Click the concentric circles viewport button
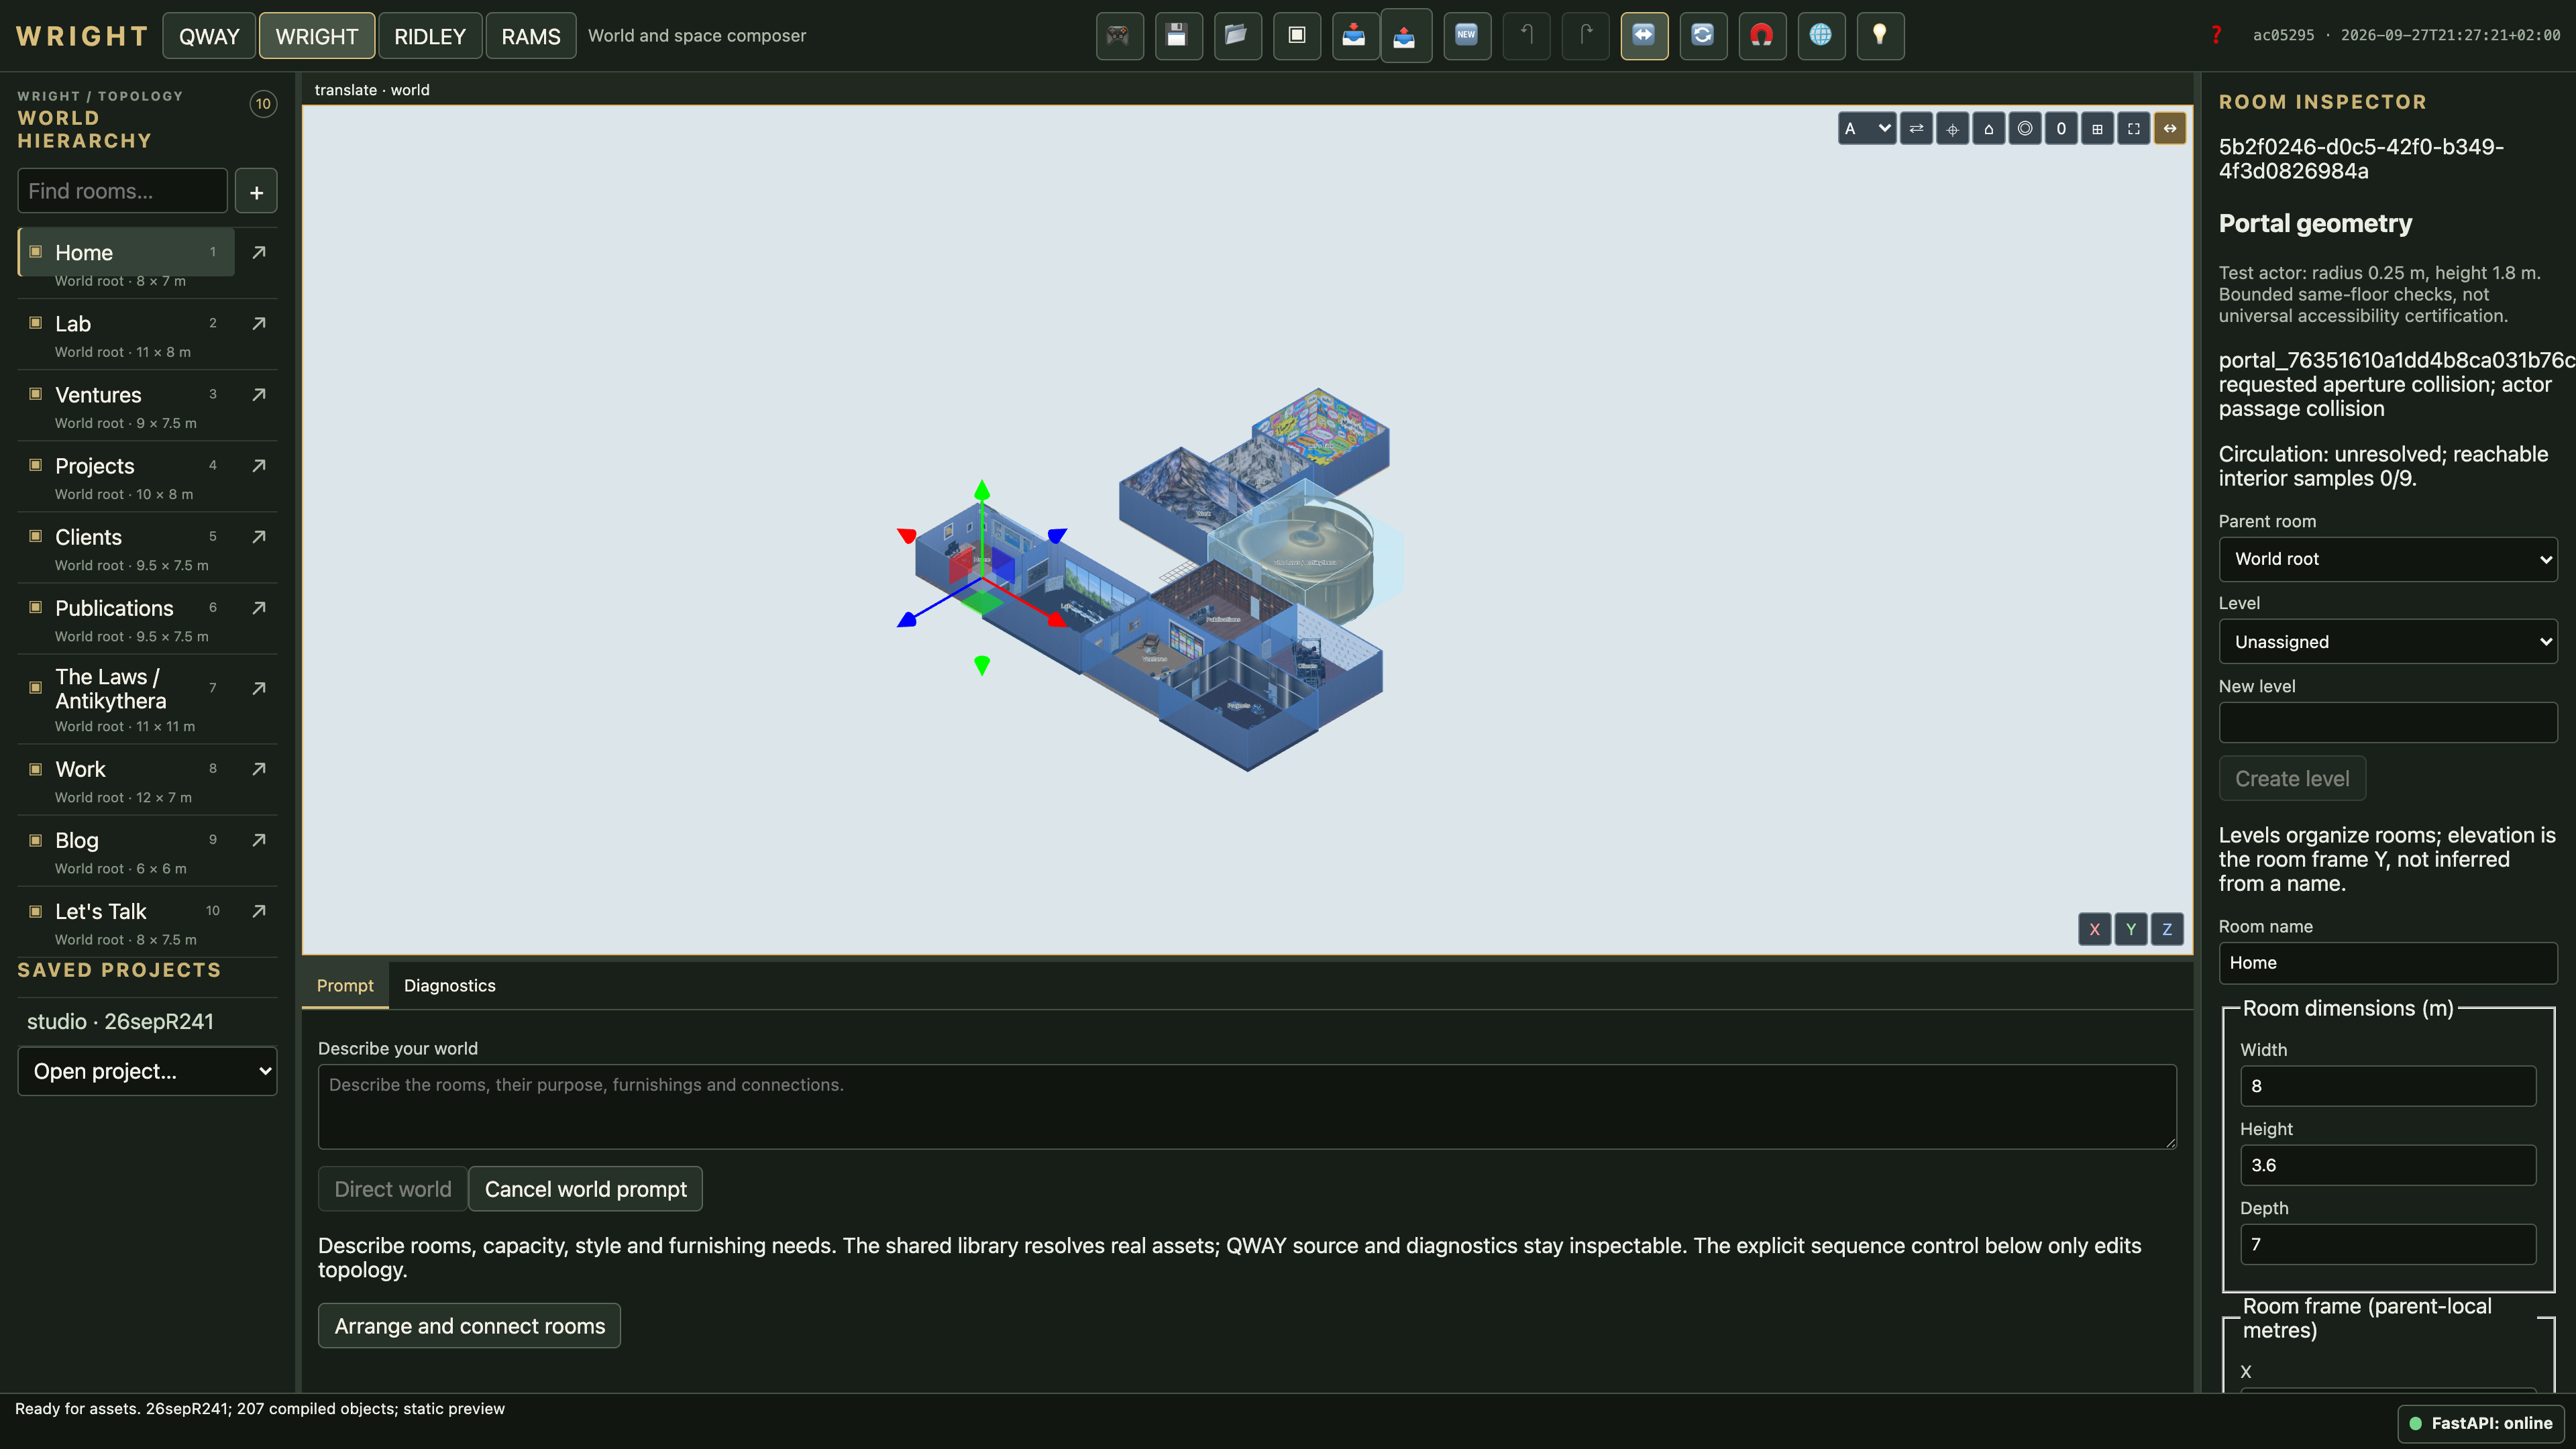The width and height of the screenshot is (2576, 1449). (2025, 128)
